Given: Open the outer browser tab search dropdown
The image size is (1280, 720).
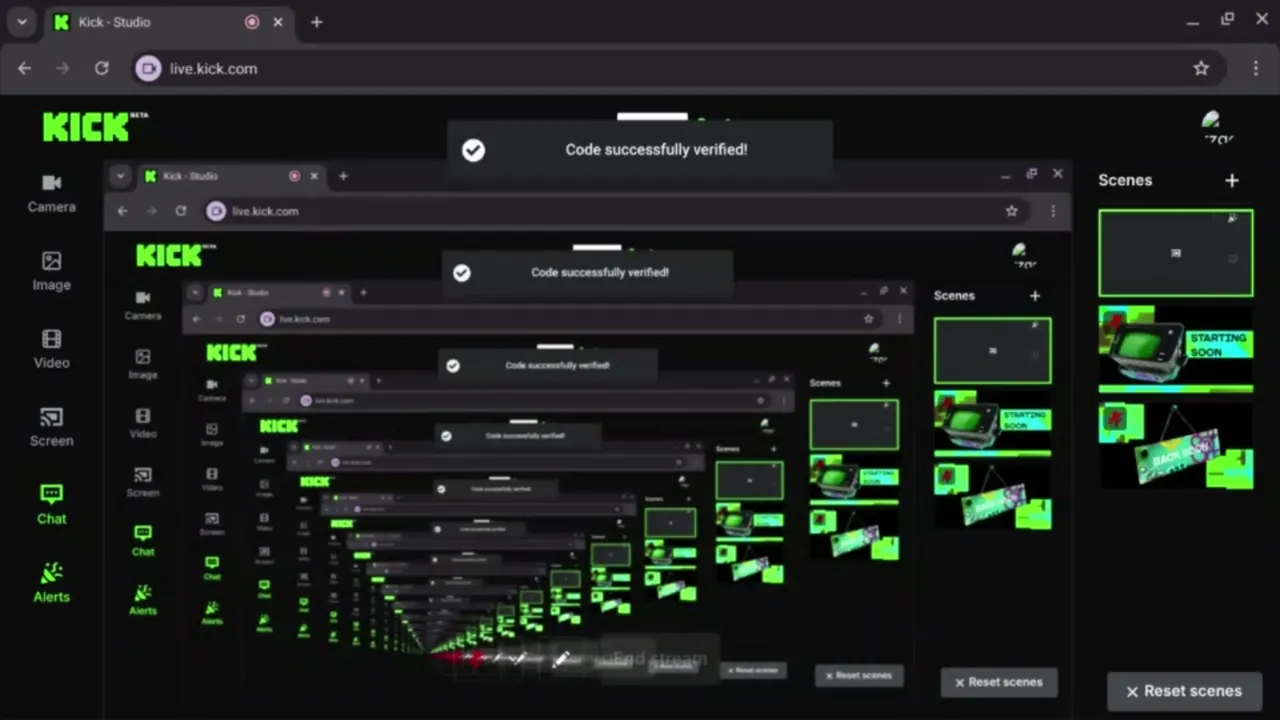Looking at the screenshot, I should 21,22.
